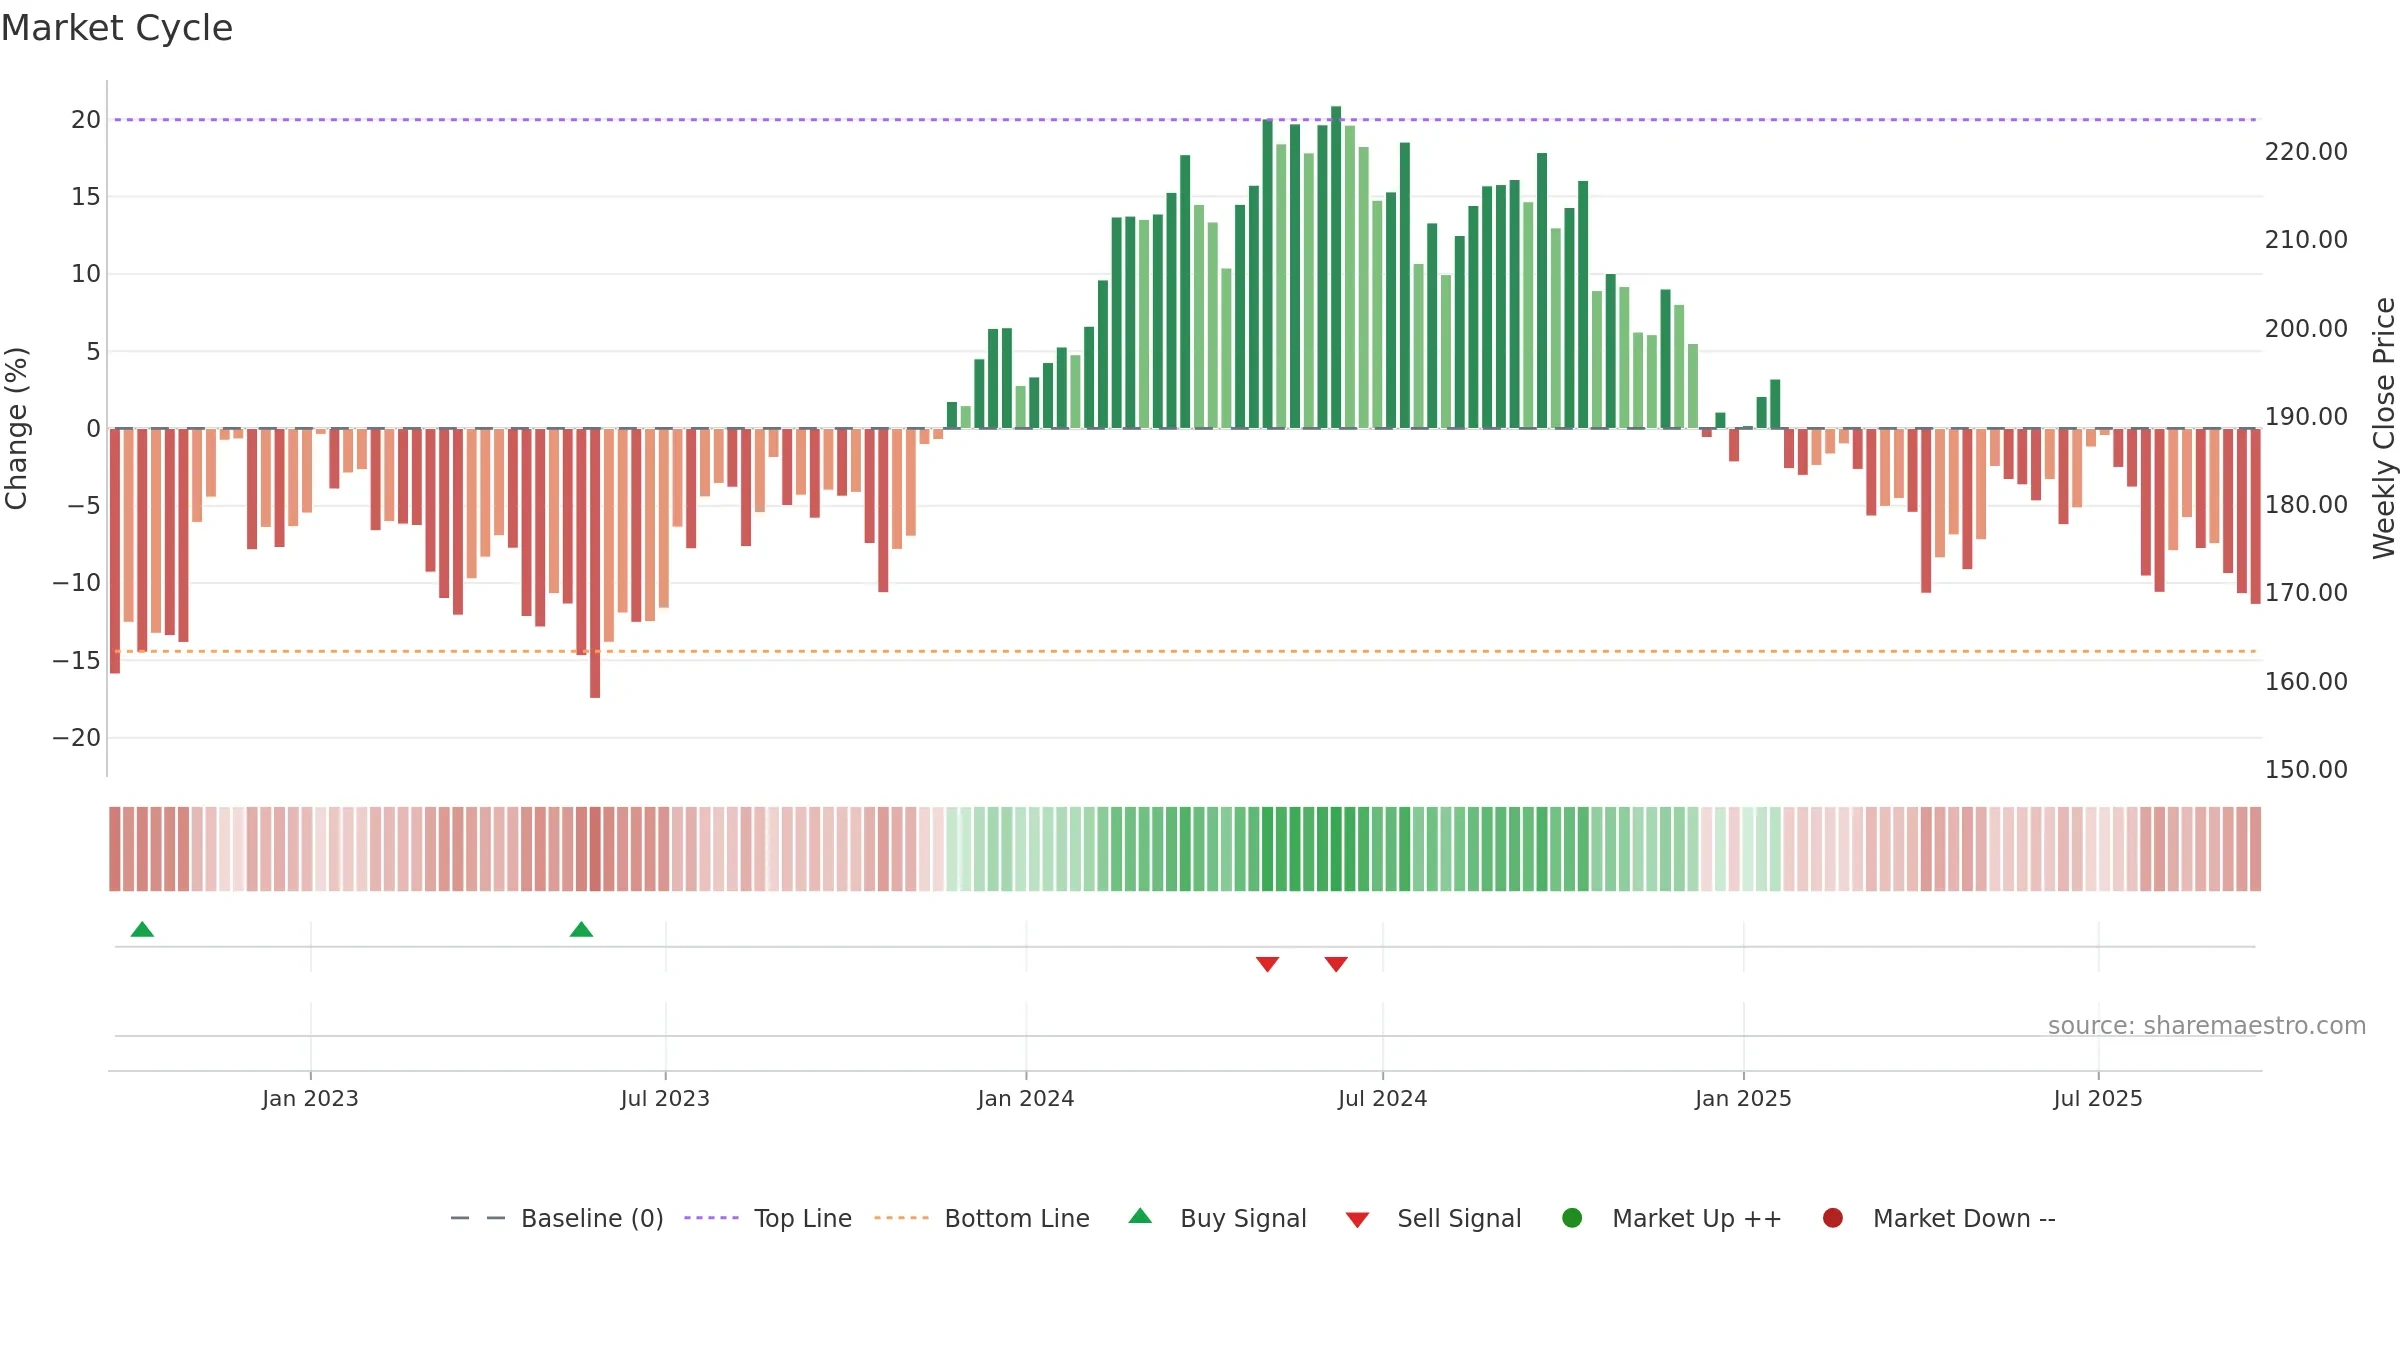Click the Weekly Close Price axis title
2400x1350 pixels.
(2384, 428)
